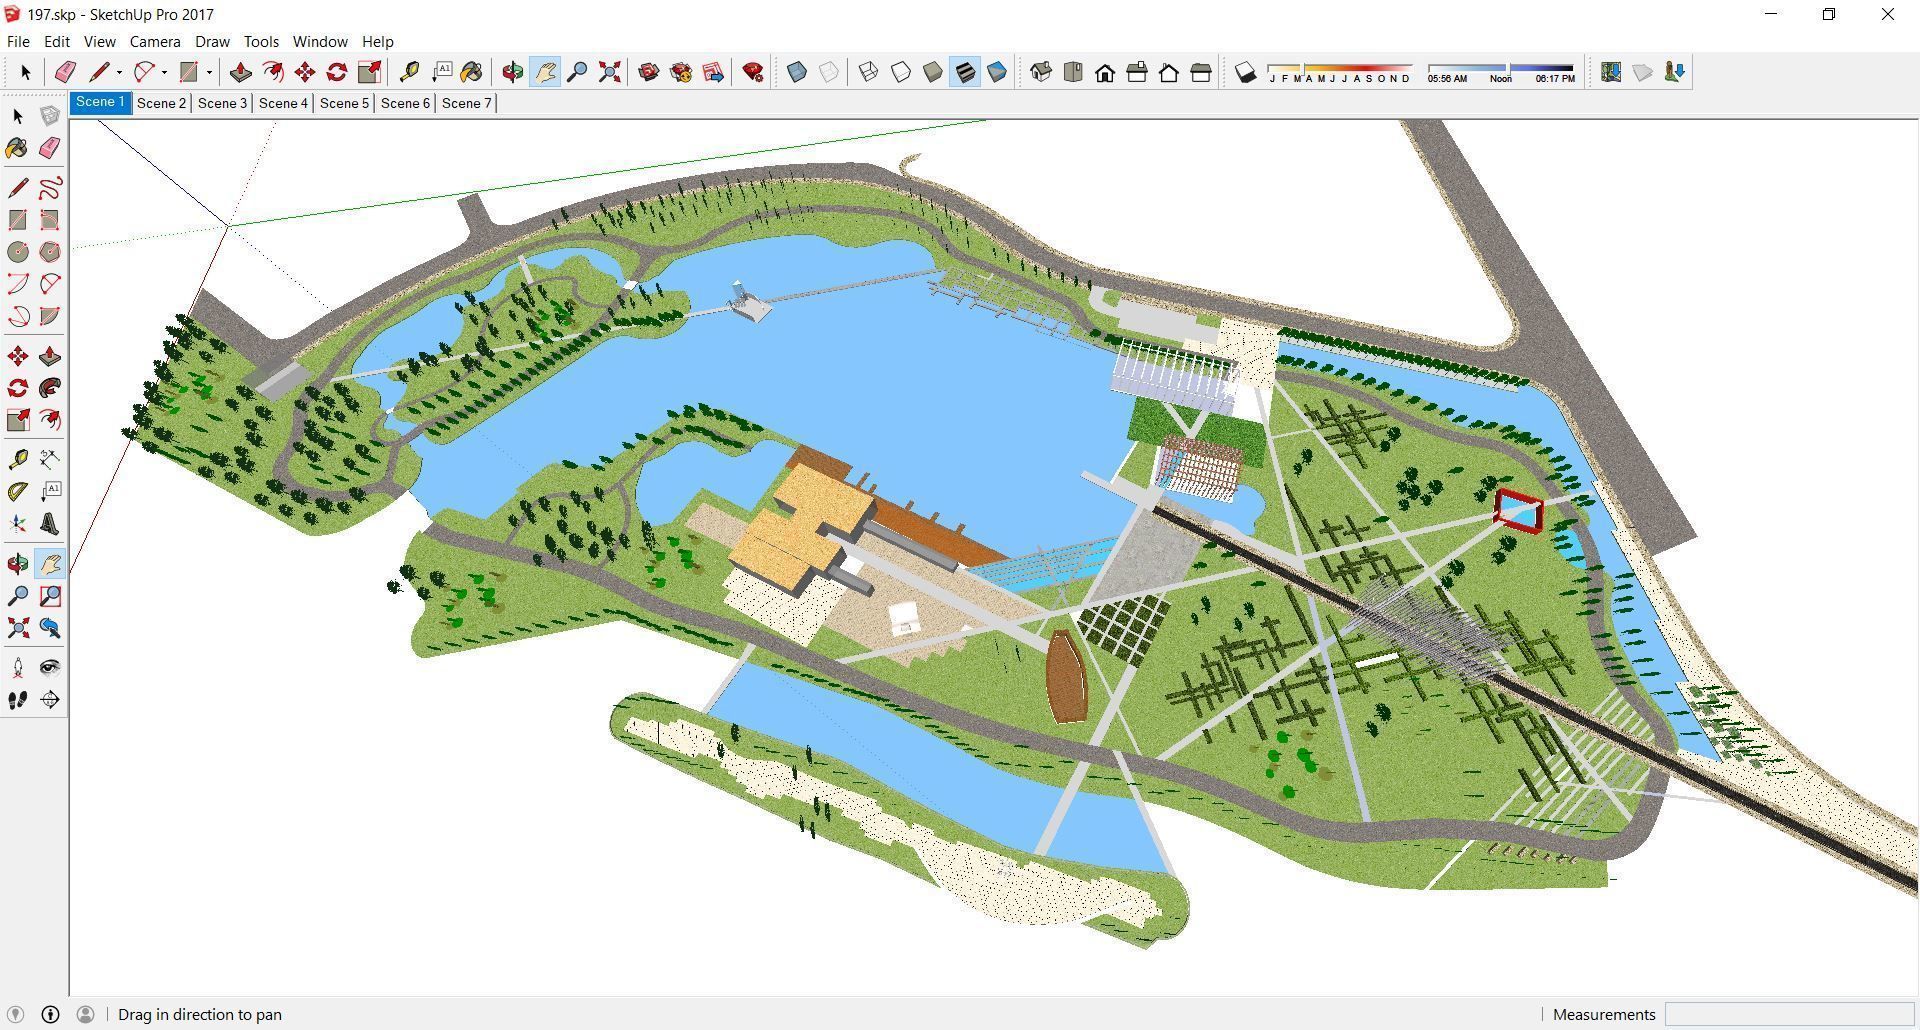This screenshot has height=1030, width=1920.
Task: Switch to Back standard view
Action: 1169,72
